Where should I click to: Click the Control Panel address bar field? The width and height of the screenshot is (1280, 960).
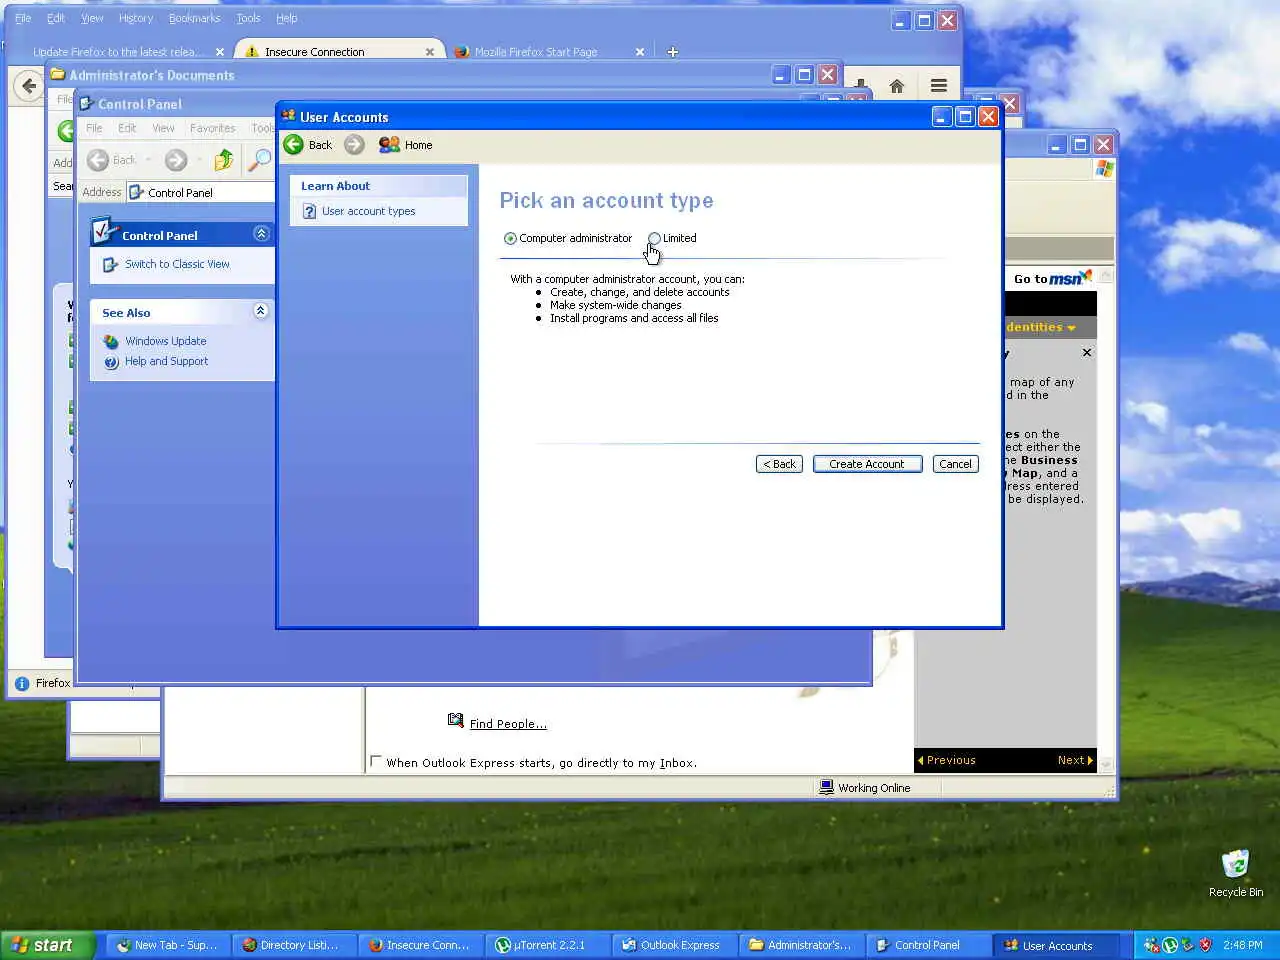200,192
